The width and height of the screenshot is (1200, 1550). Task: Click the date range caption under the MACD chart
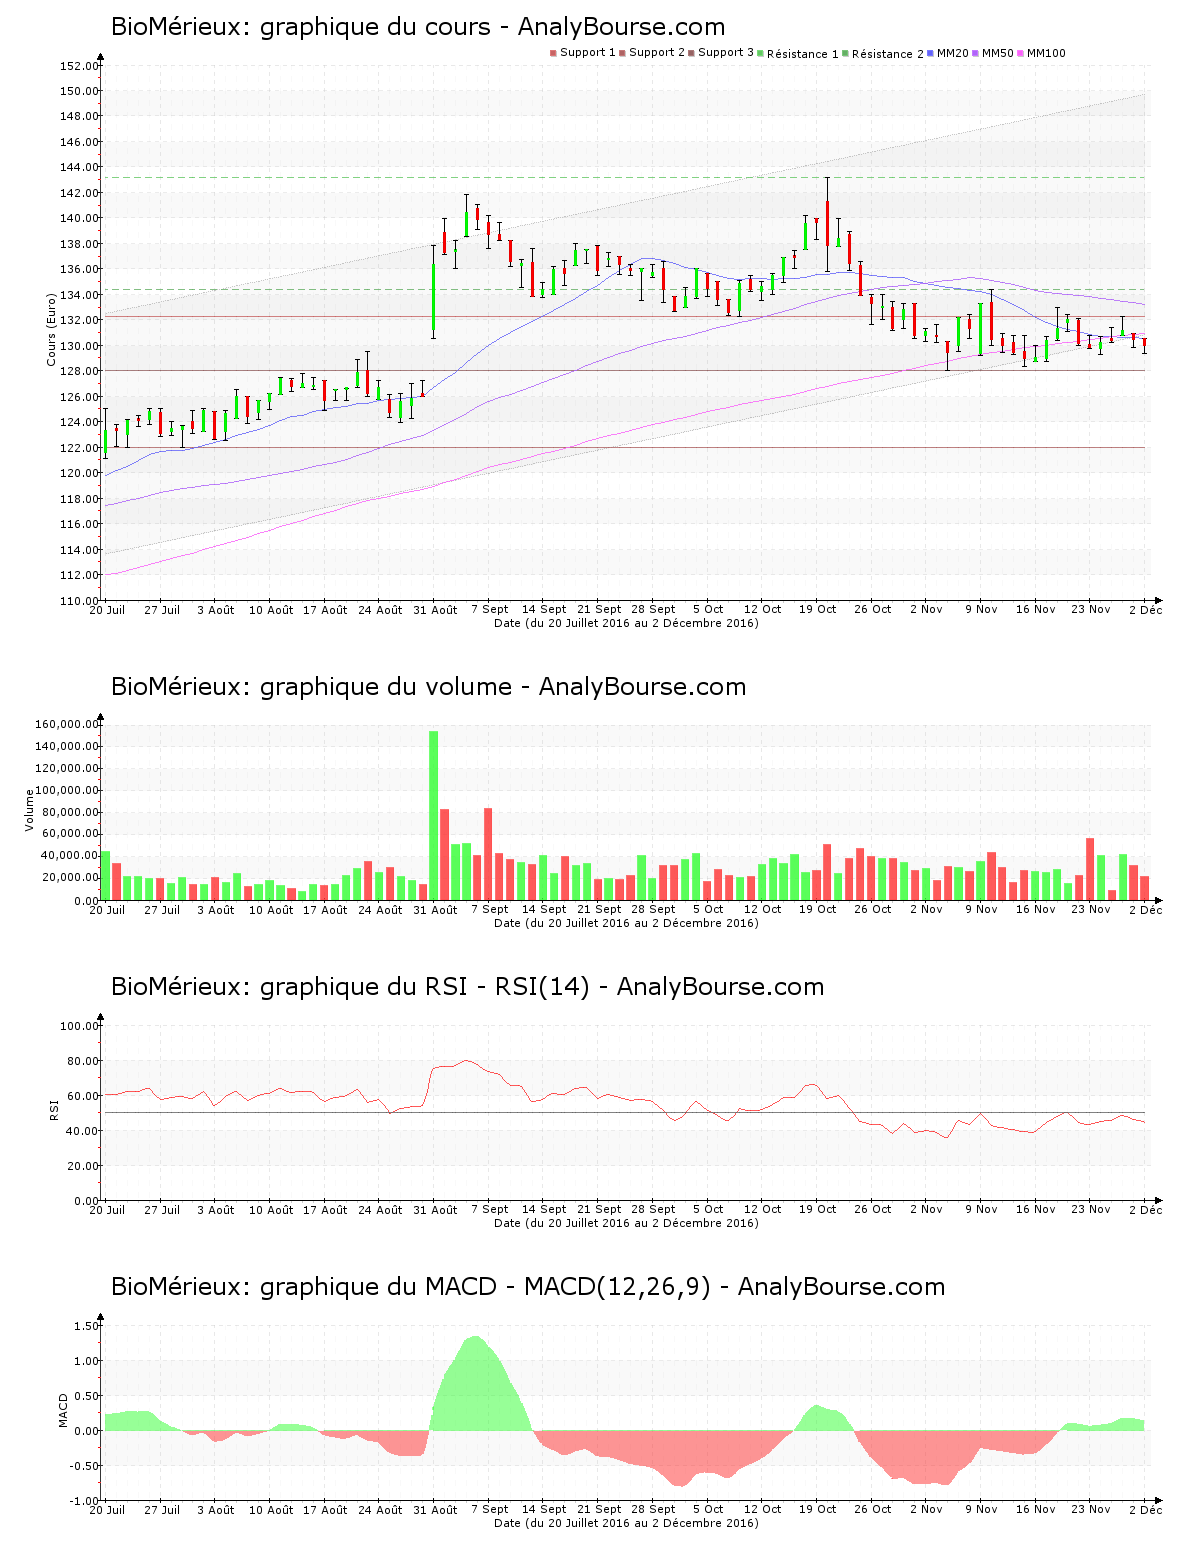tap(626, 1523)
